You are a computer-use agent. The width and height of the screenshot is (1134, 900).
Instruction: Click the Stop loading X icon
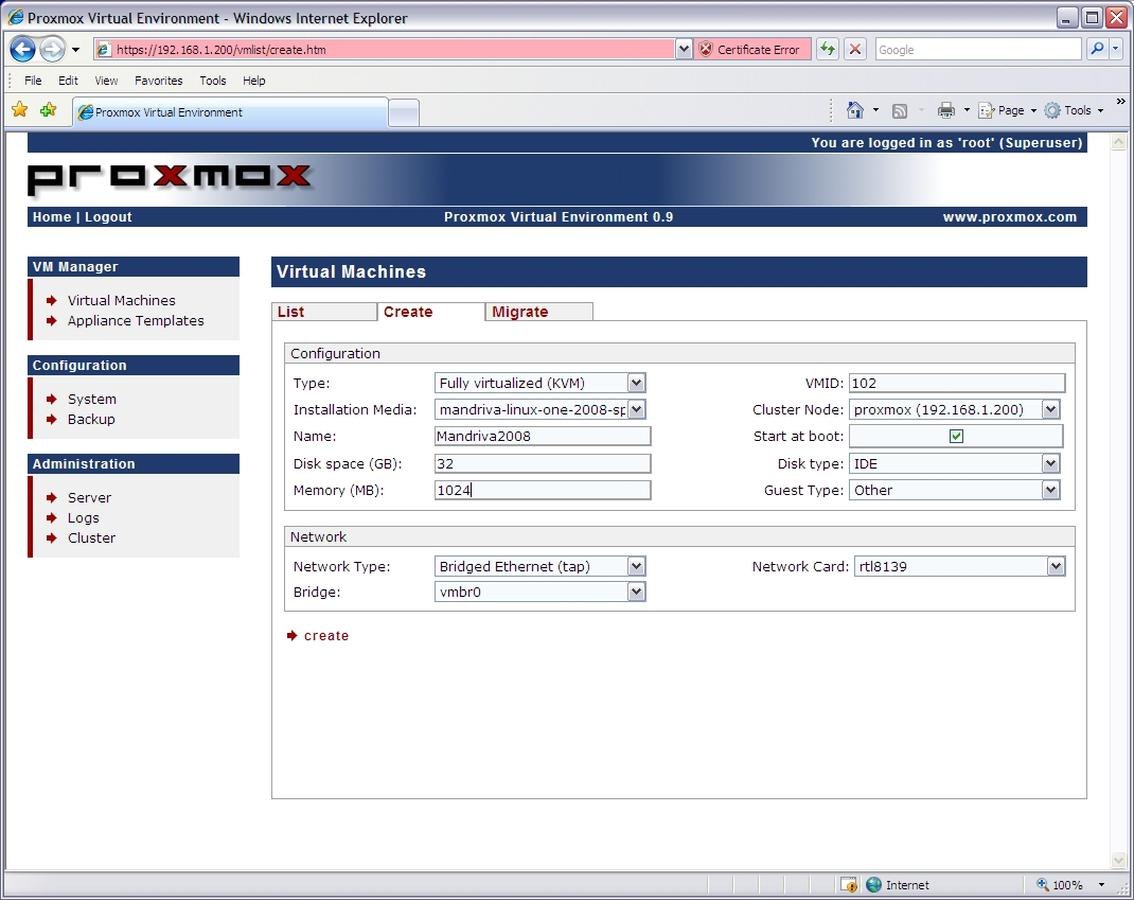click(x=855, y=49)
